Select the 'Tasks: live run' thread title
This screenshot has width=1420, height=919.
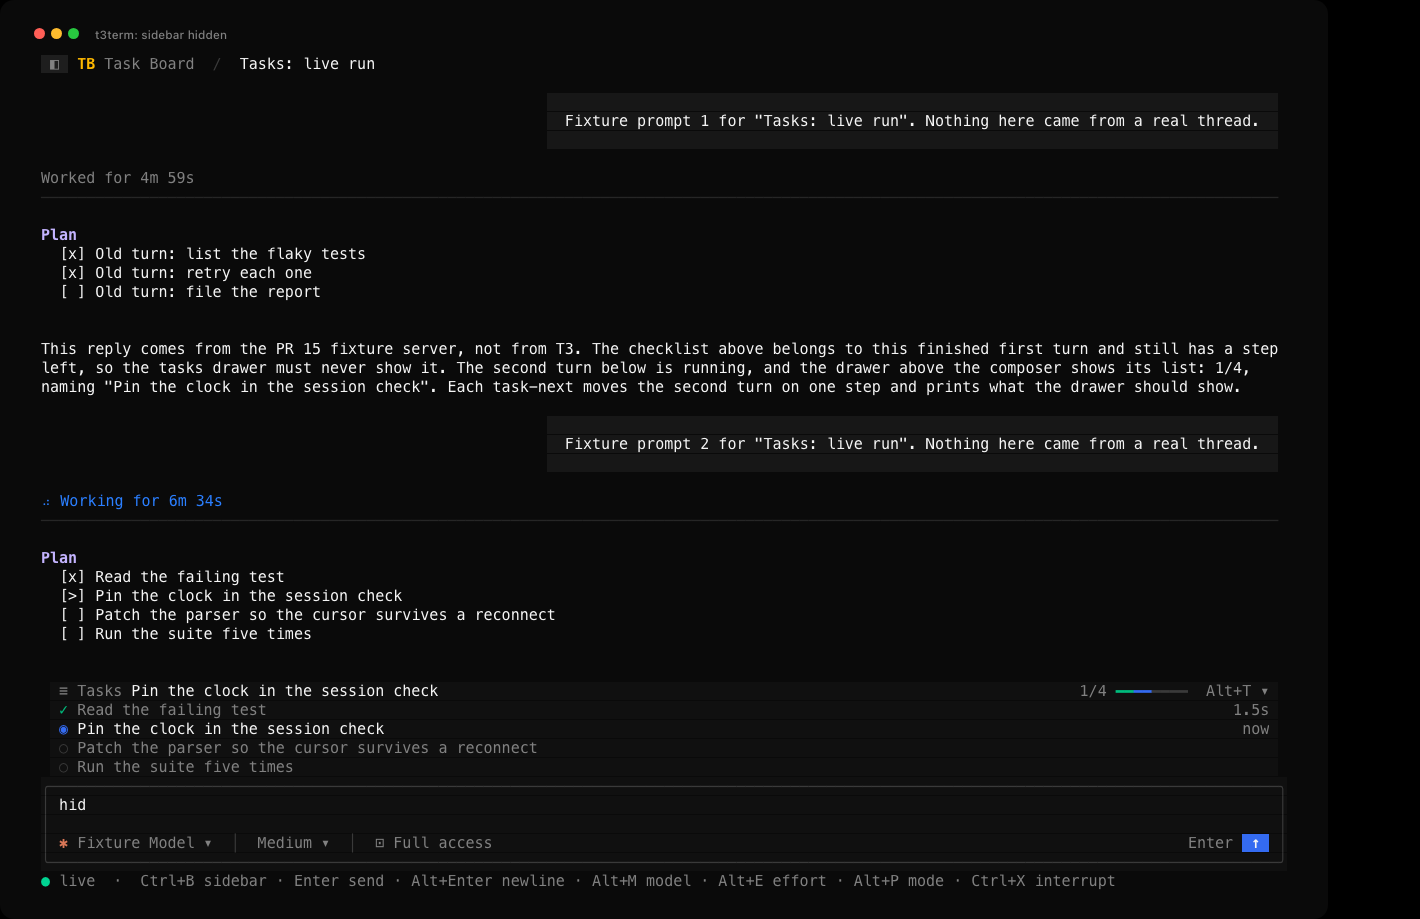tap(307, 64)
